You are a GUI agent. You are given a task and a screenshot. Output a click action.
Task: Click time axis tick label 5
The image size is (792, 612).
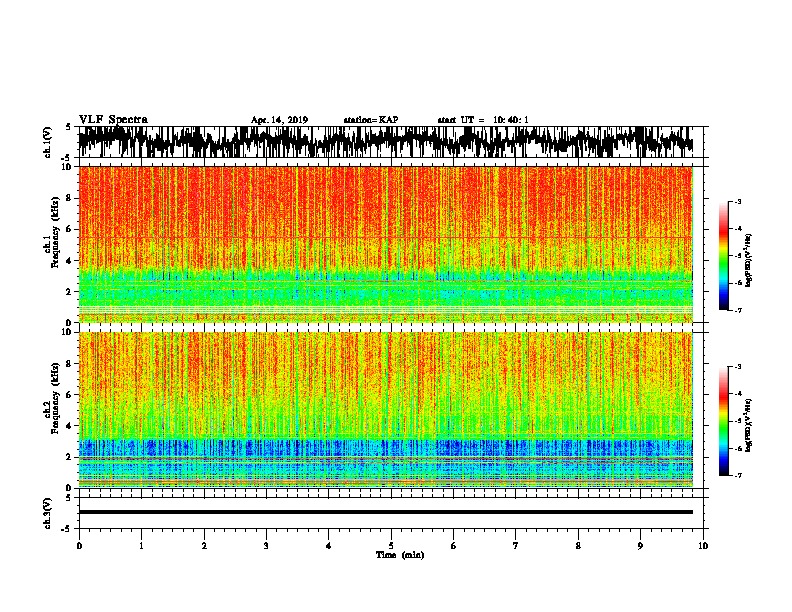[x=391, y=546]
